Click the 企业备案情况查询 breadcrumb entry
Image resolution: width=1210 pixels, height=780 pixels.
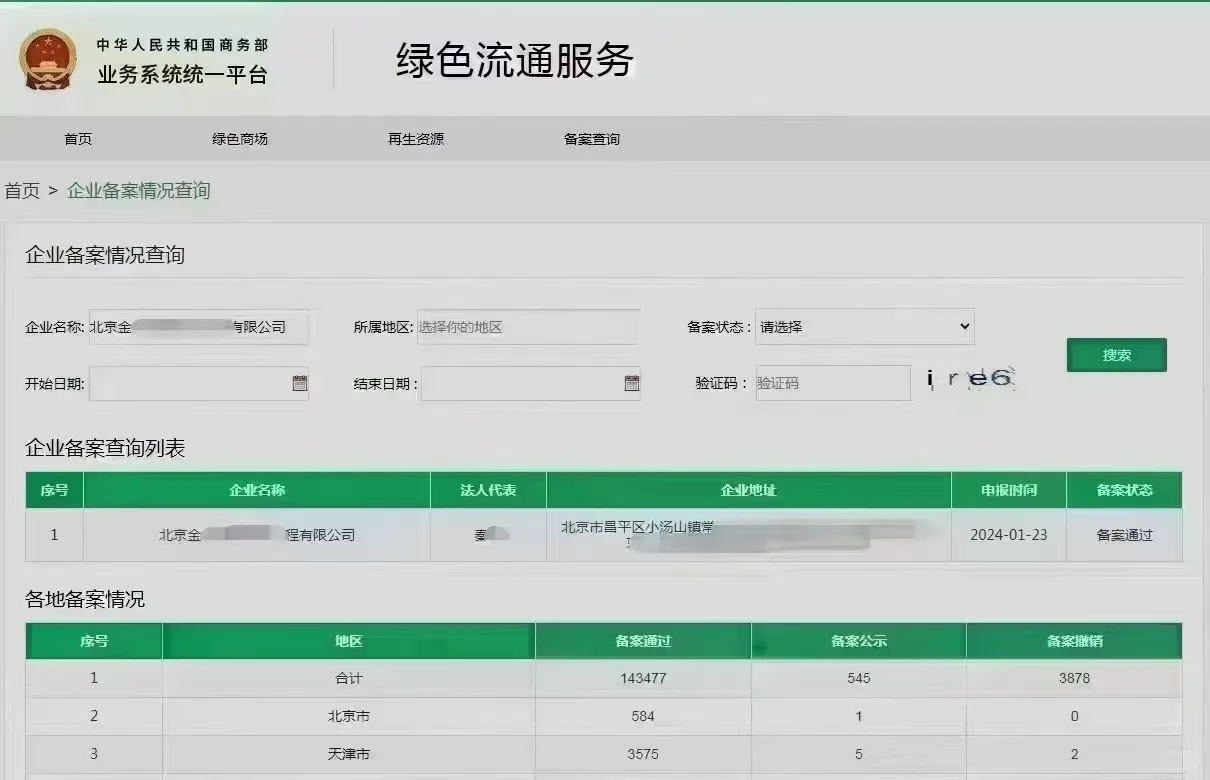tap(137, 190)
